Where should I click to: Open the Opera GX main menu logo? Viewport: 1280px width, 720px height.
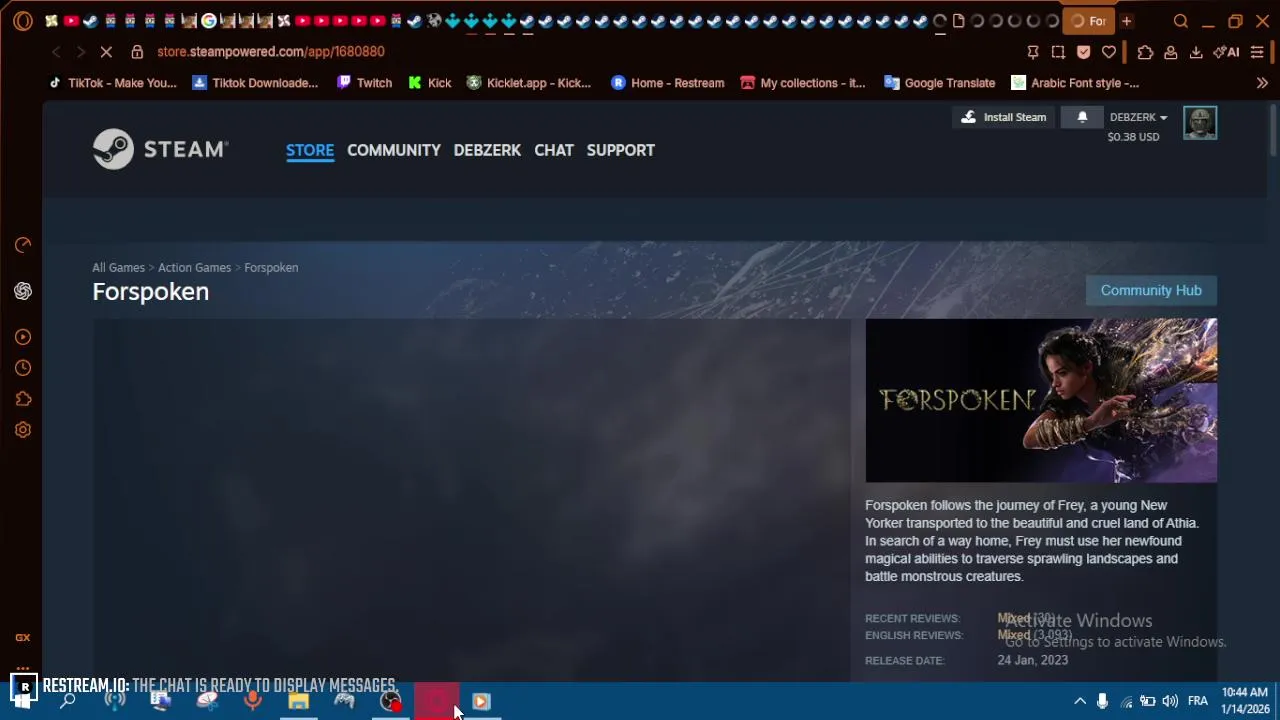[22, 20]
